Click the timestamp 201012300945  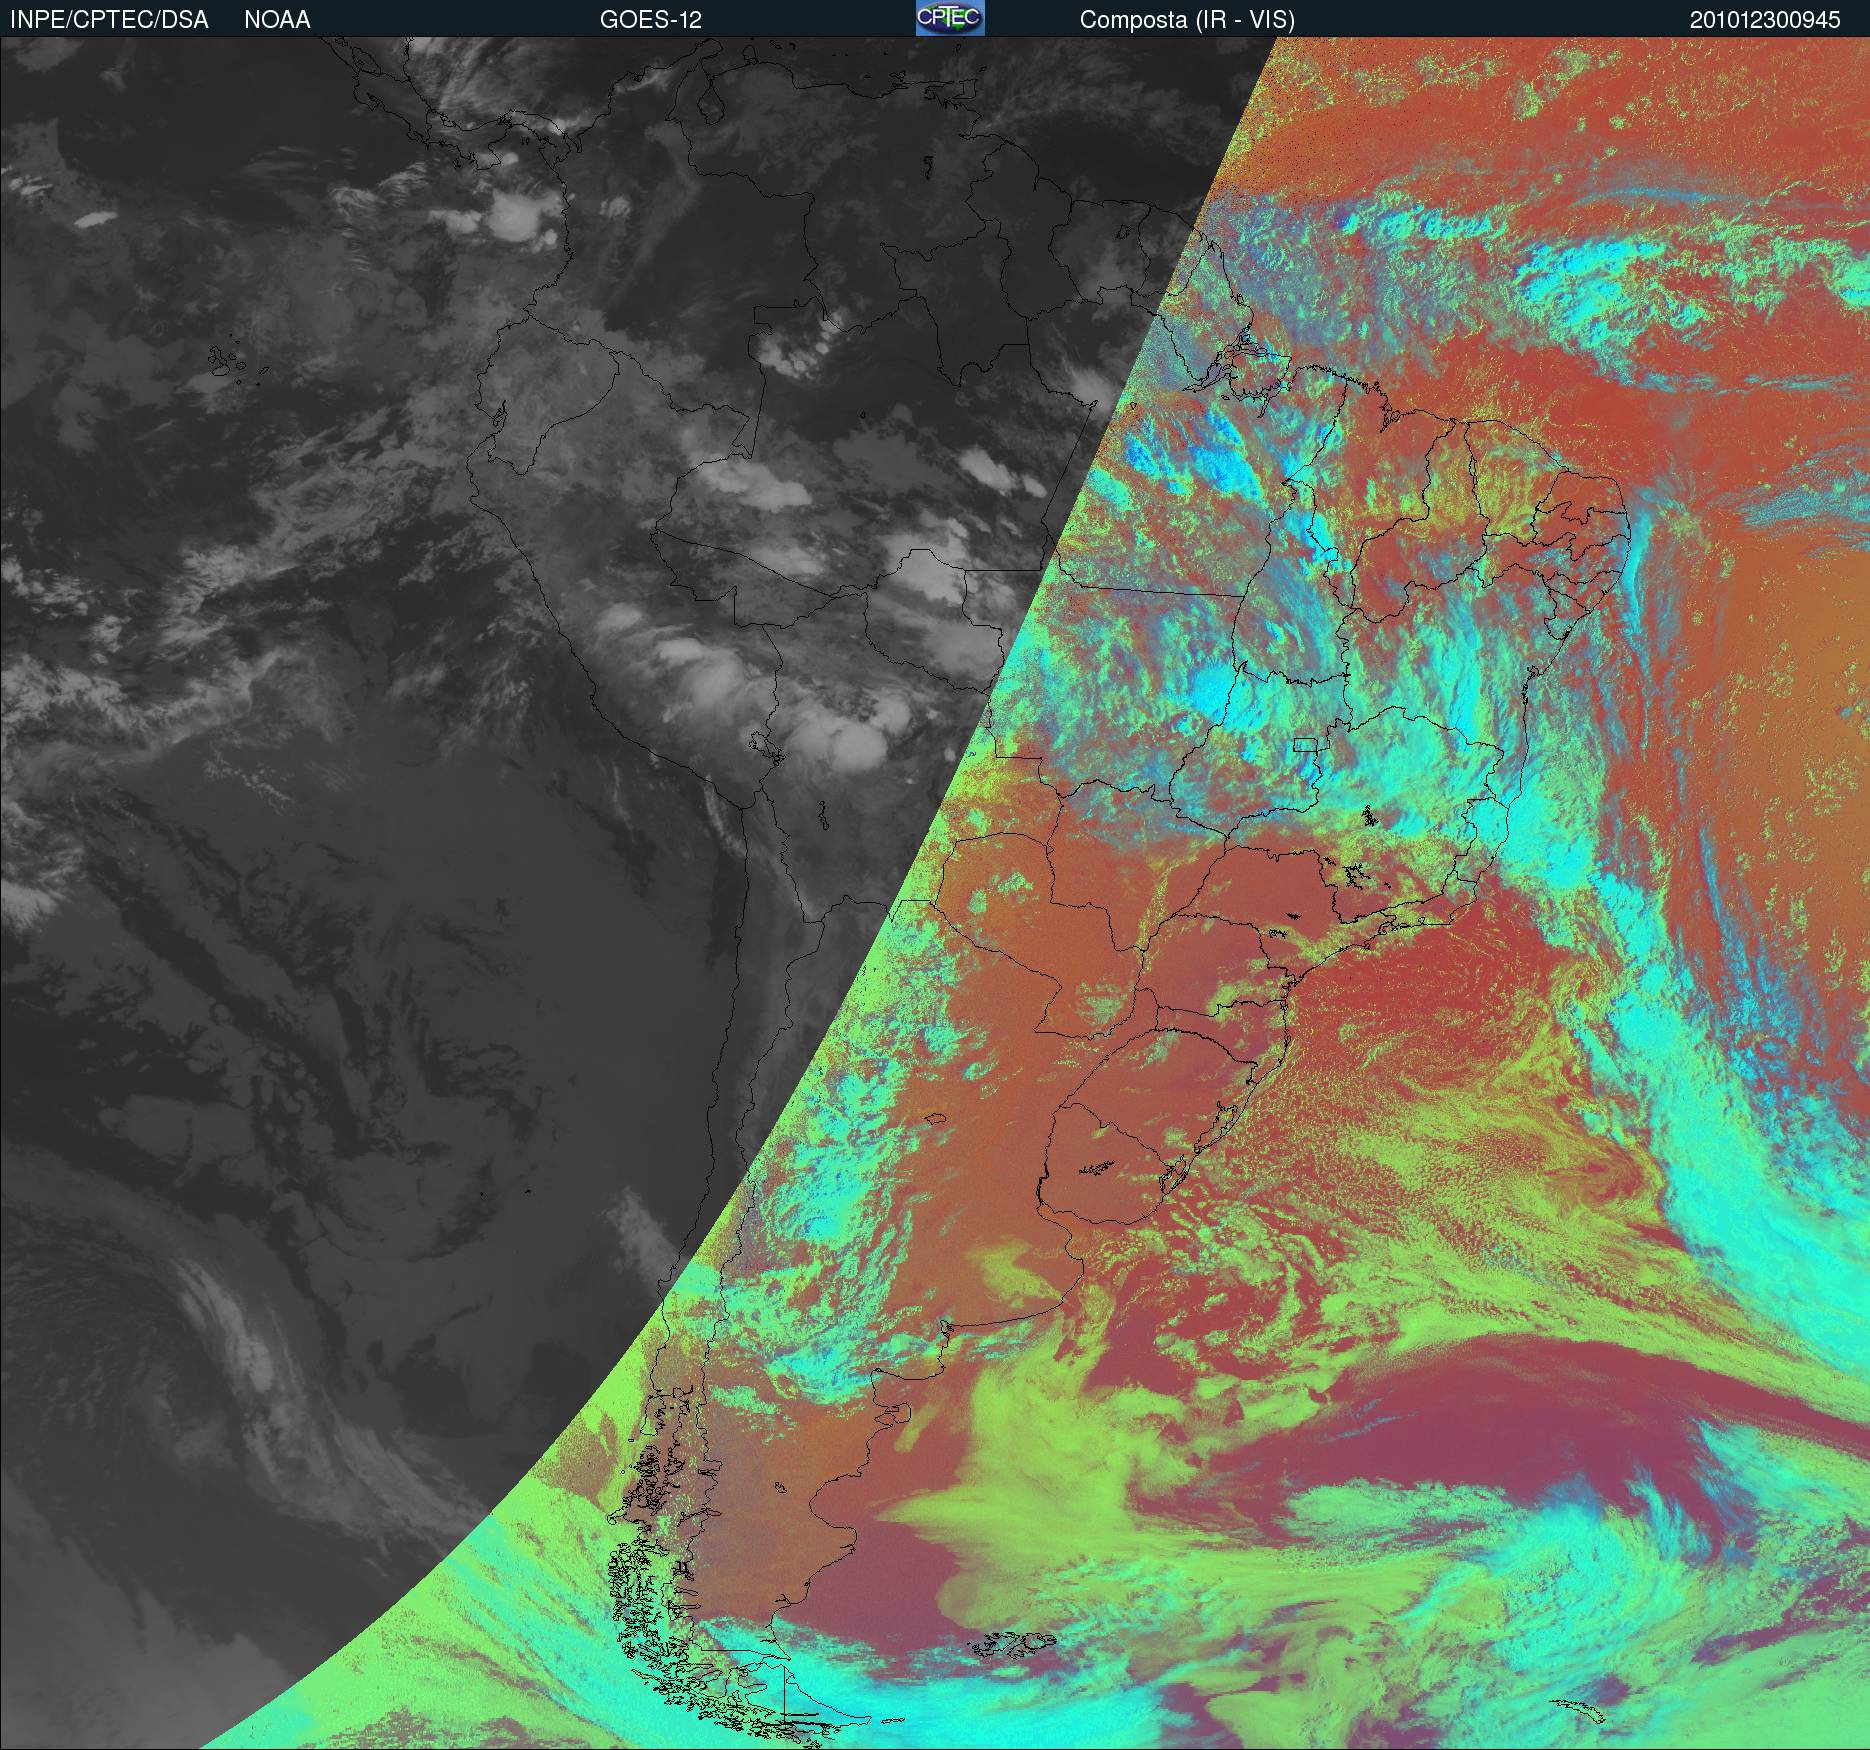[x=1765, y=20]
